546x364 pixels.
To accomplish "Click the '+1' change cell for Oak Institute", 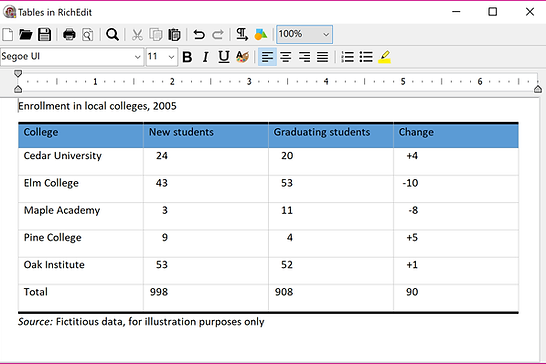I will (x=456, y=271).
